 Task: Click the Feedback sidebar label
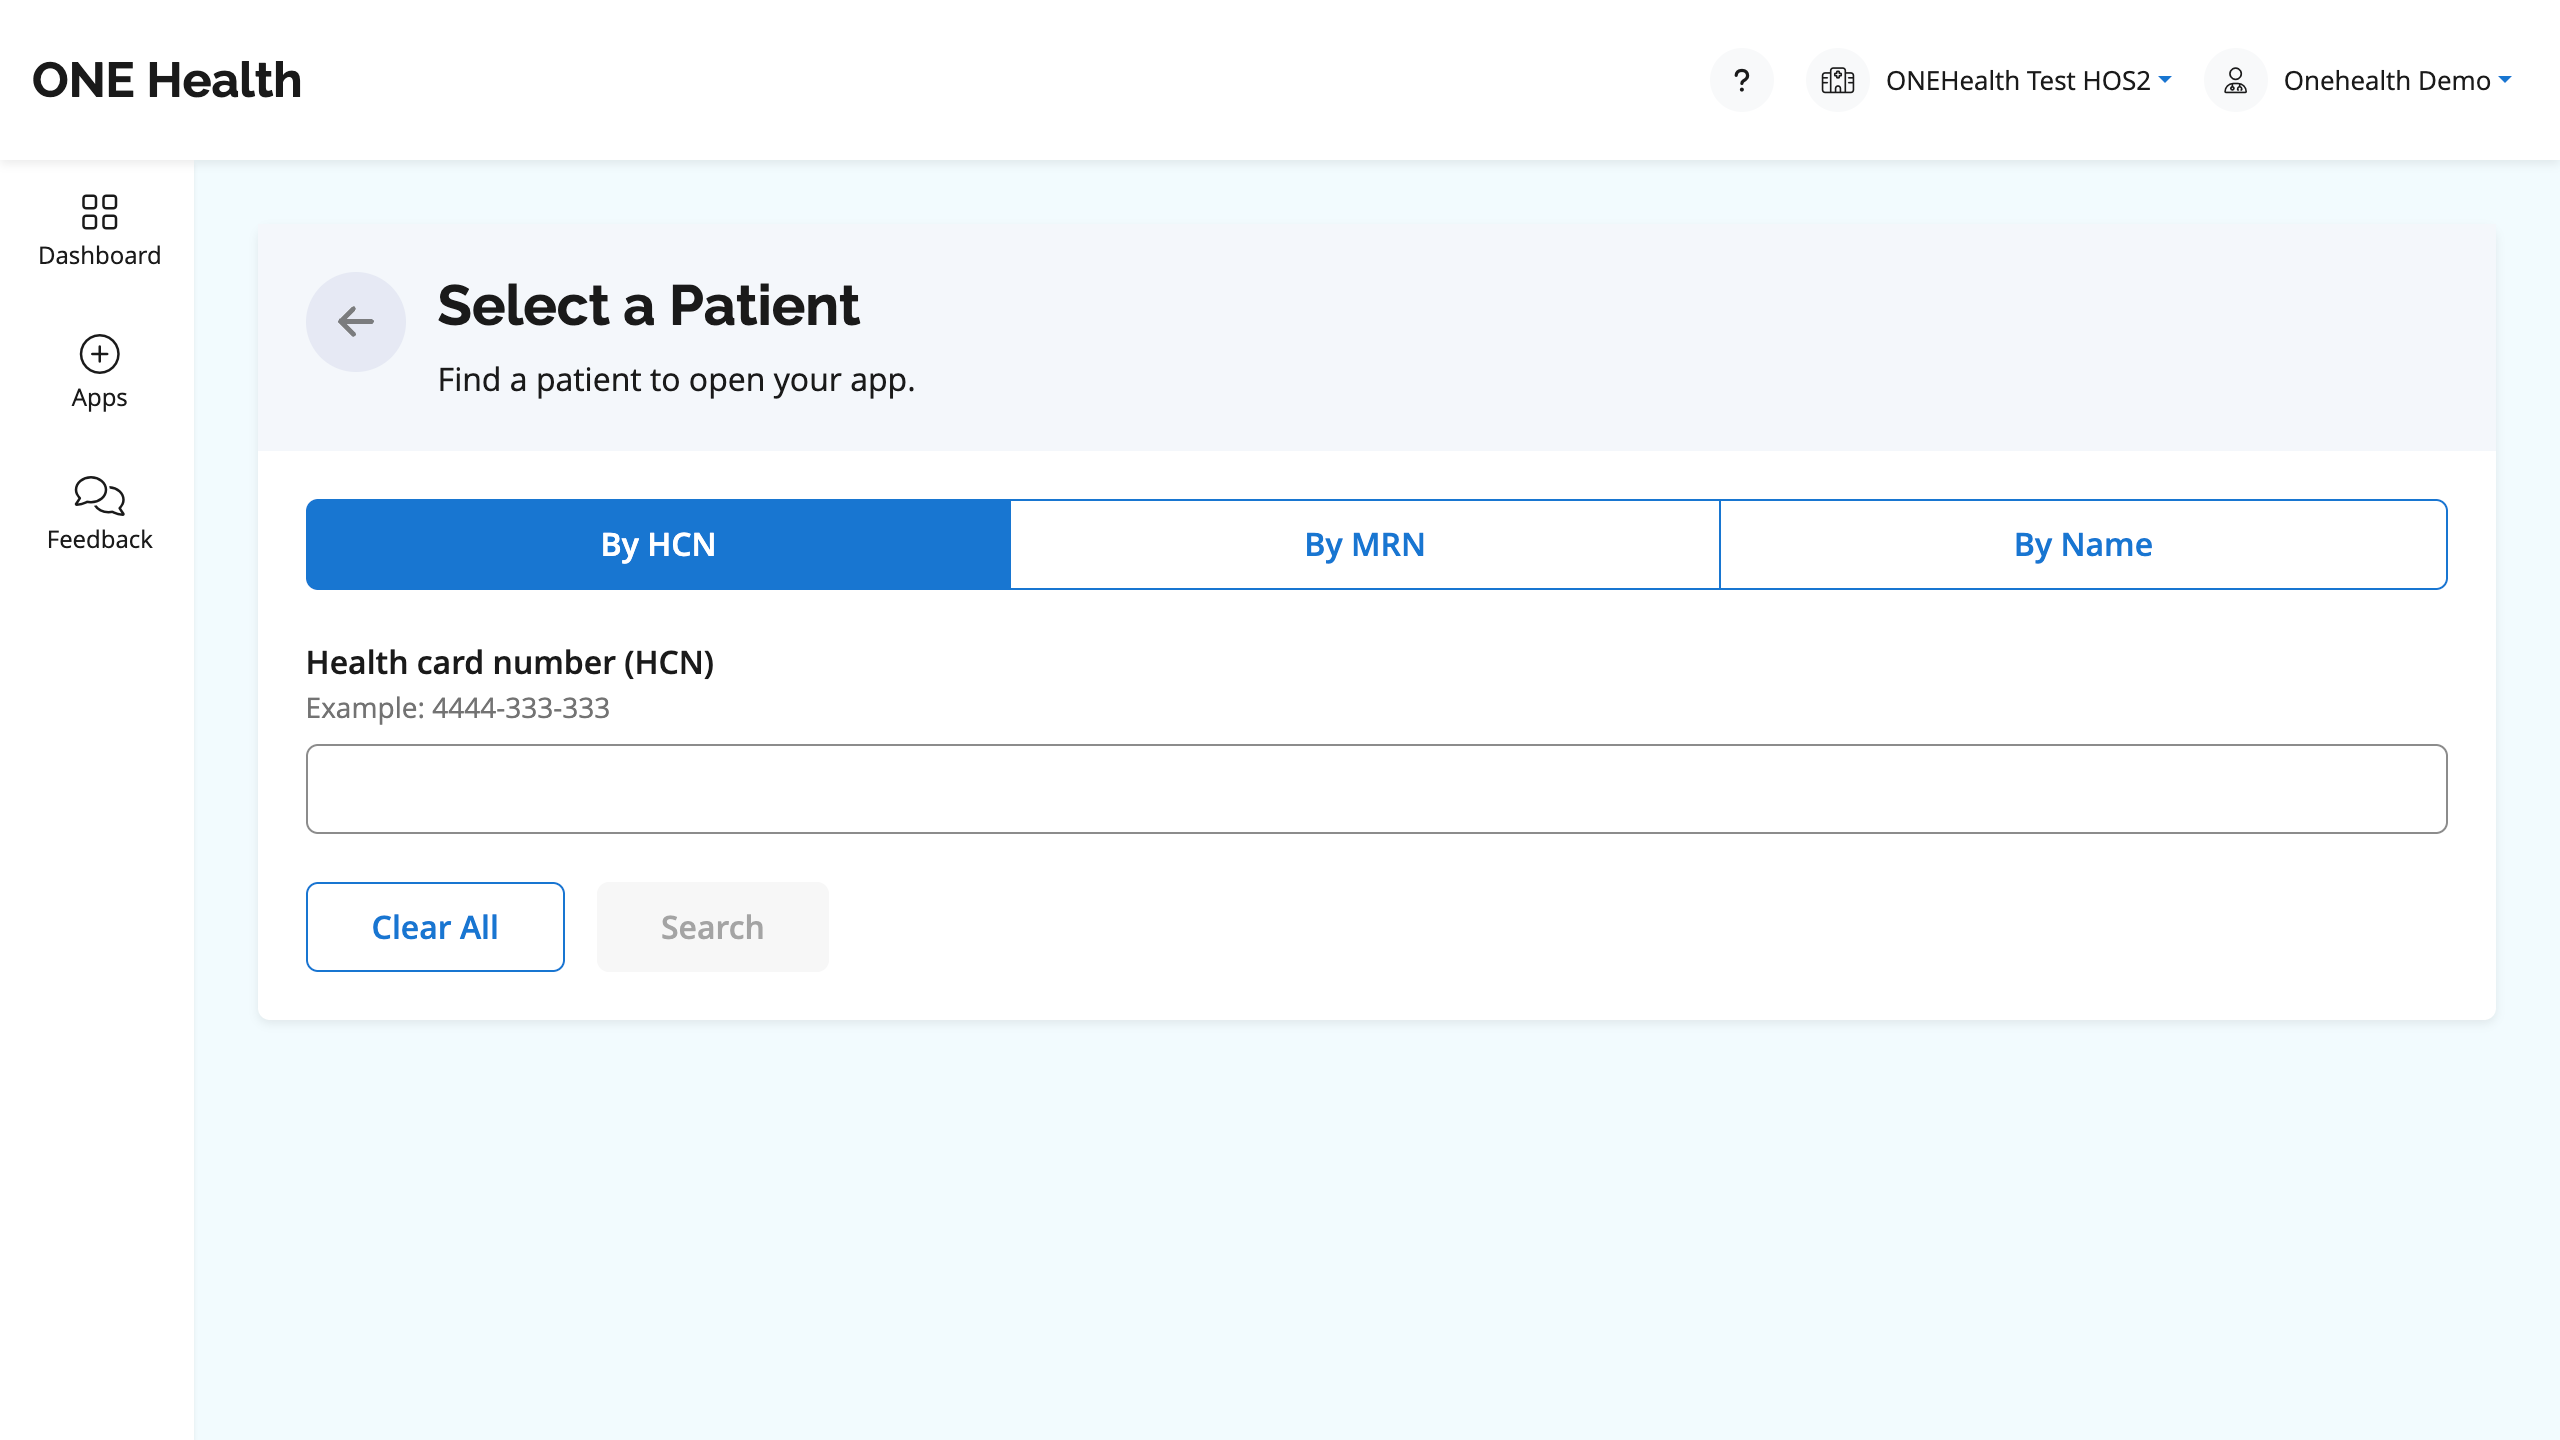click(99, 539)
